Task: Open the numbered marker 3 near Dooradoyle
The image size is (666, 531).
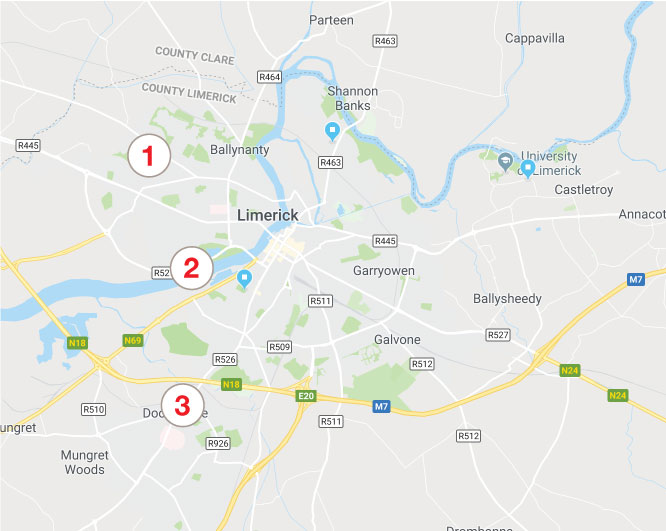Action: coord(183,405)
